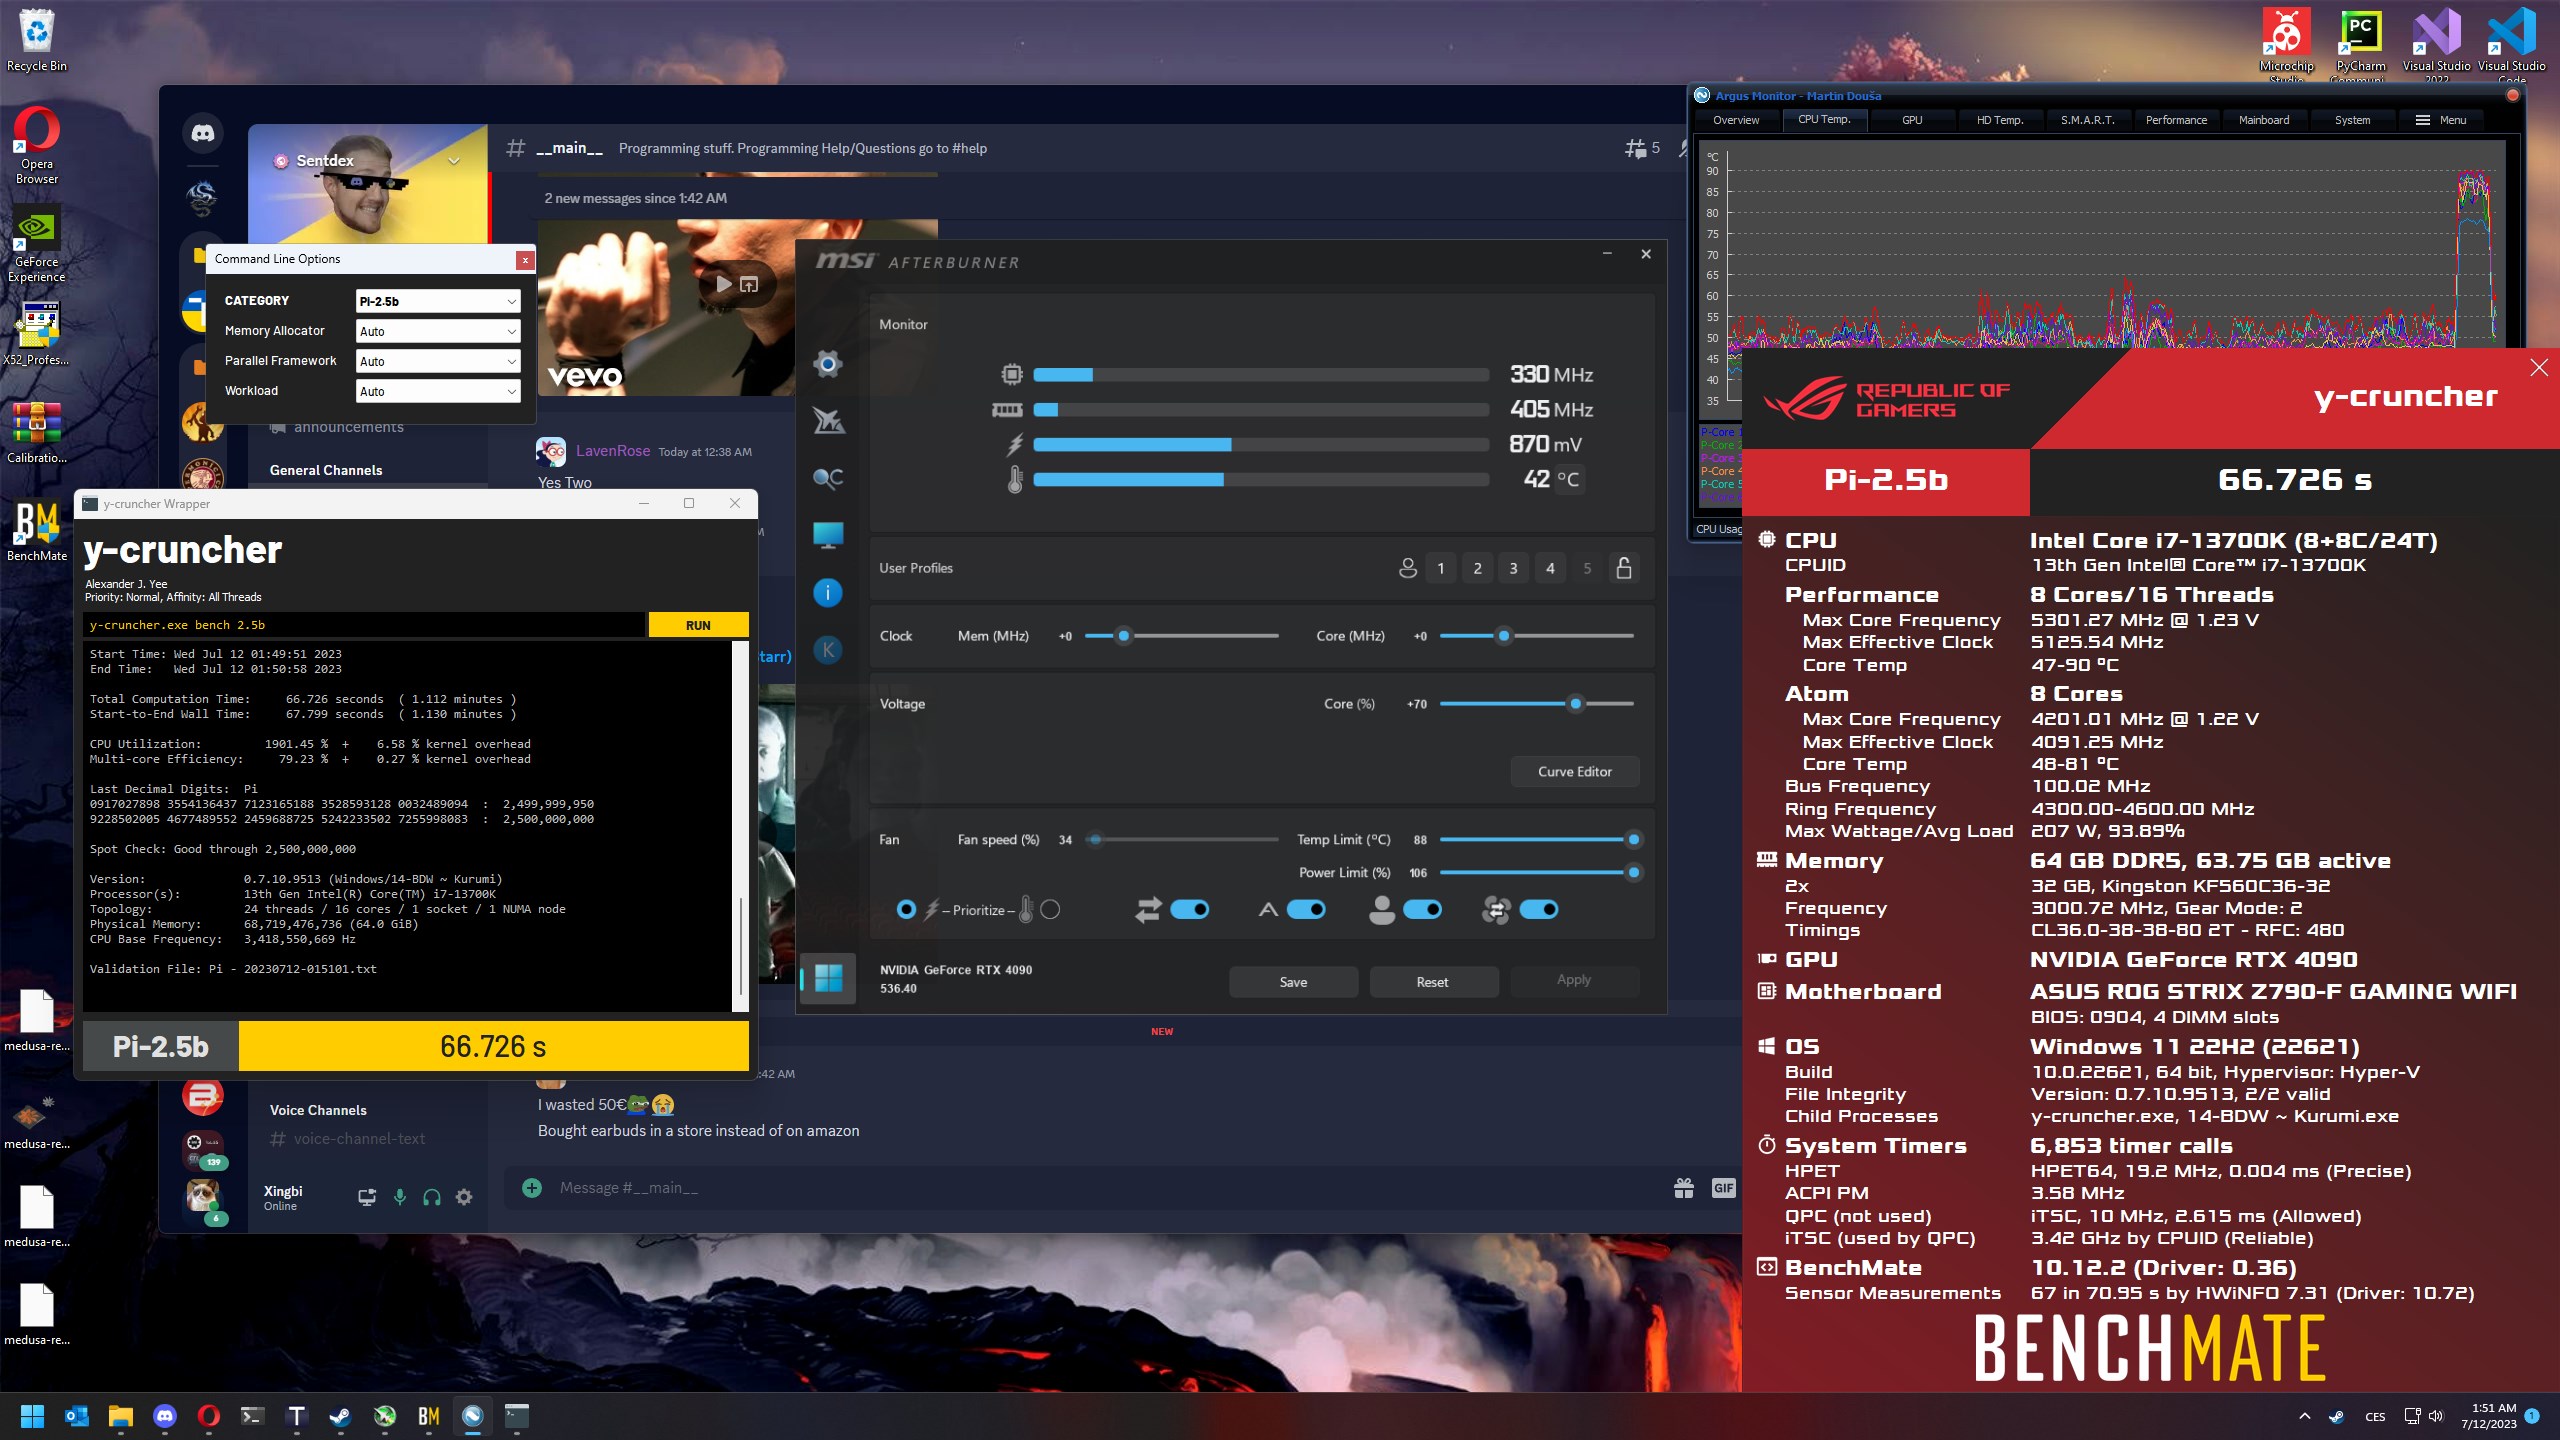Open MSI Afterburner settings gear icon
The height and width of the screenshot is (1440, 2560).
tap(827, 364)
